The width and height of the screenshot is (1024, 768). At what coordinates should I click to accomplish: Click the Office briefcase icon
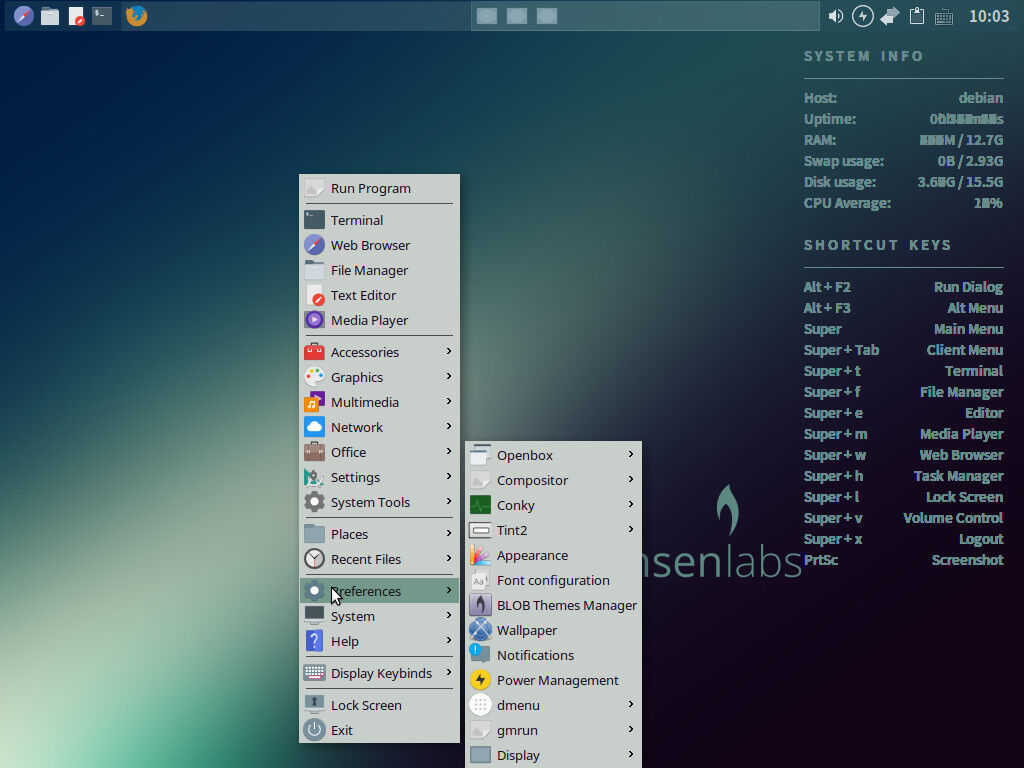click(314, 452)
